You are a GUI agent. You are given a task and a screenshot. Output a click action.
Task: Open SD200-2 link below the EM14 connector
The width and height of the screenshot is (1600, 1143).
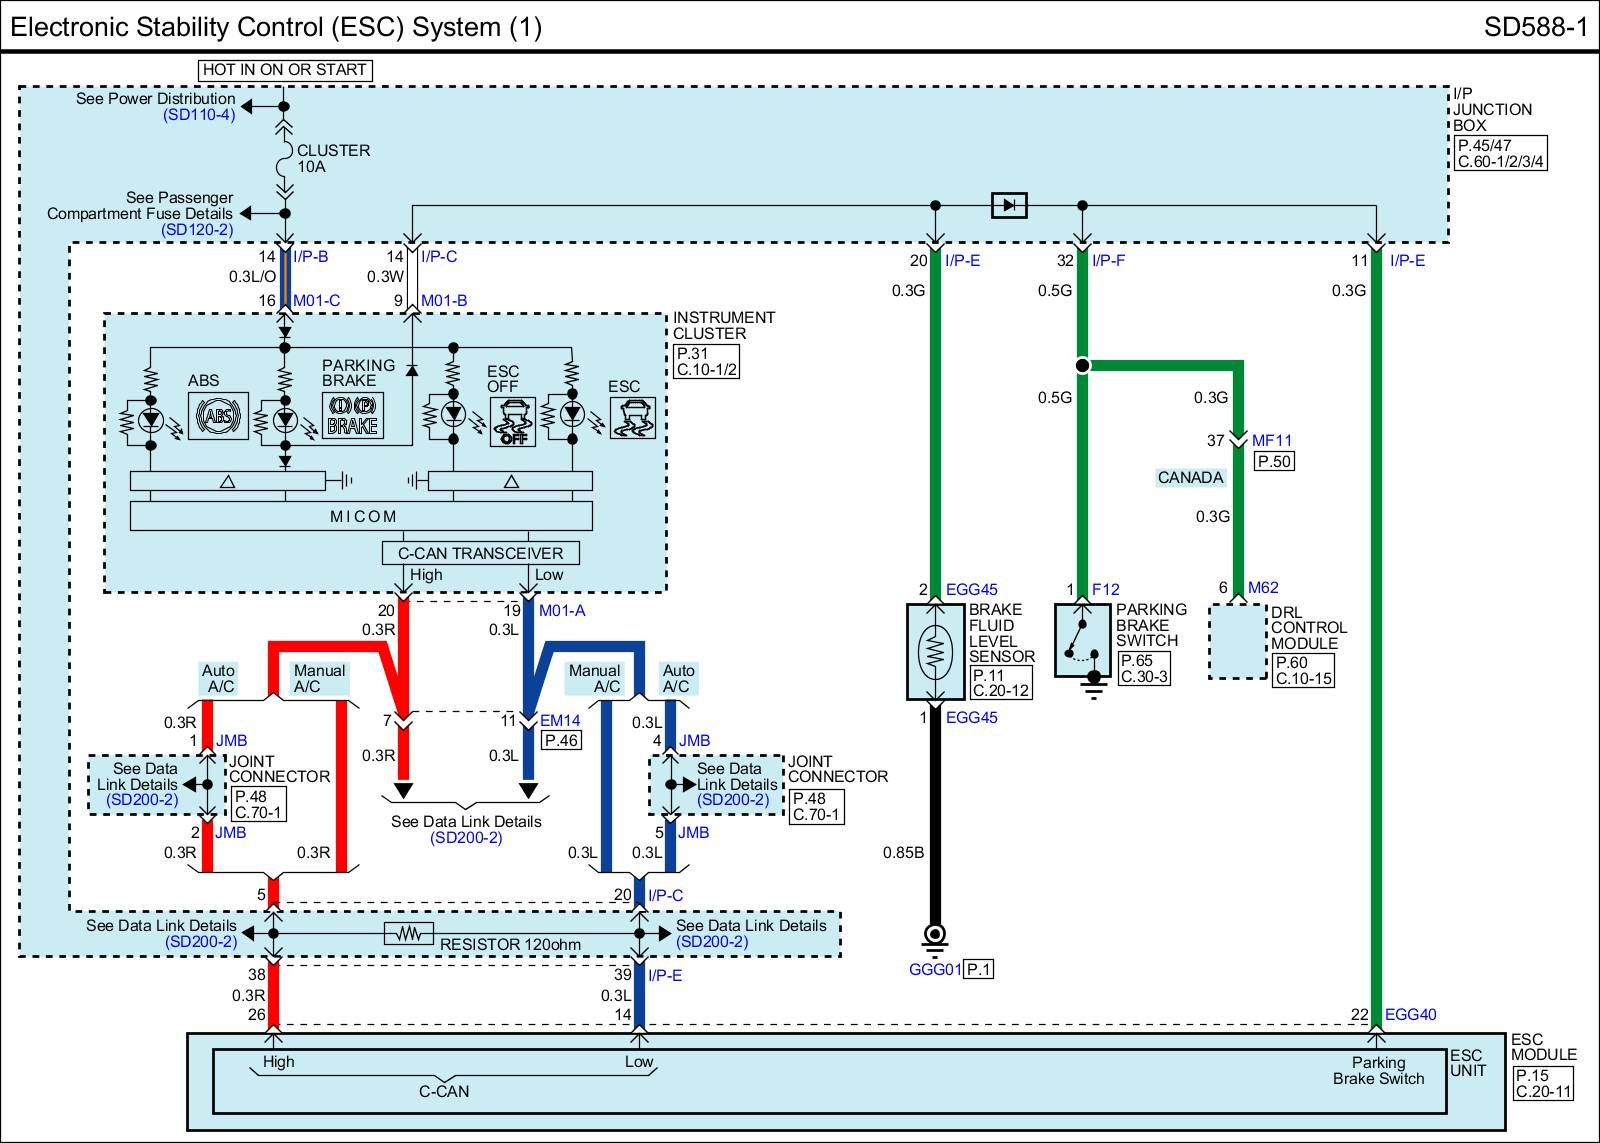pyautogui.click(x=466, y=838)
